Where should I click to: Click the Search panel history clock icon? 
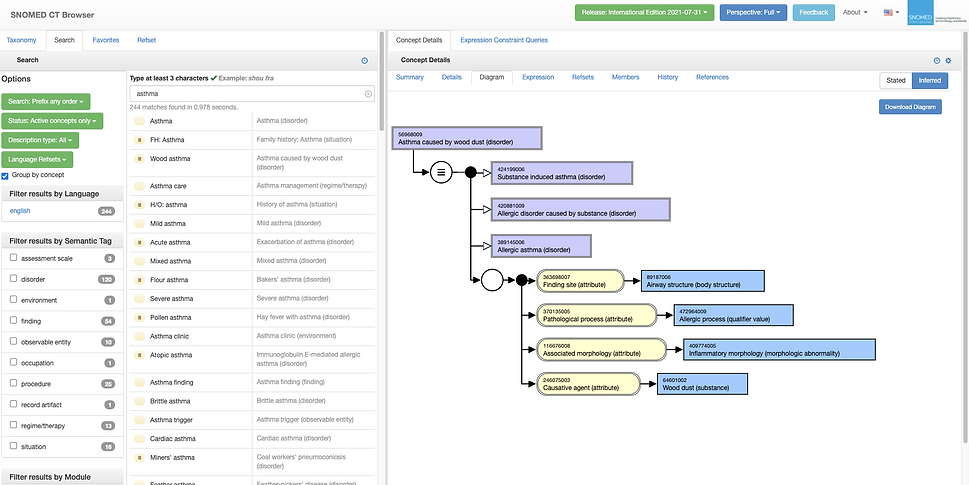364,61
